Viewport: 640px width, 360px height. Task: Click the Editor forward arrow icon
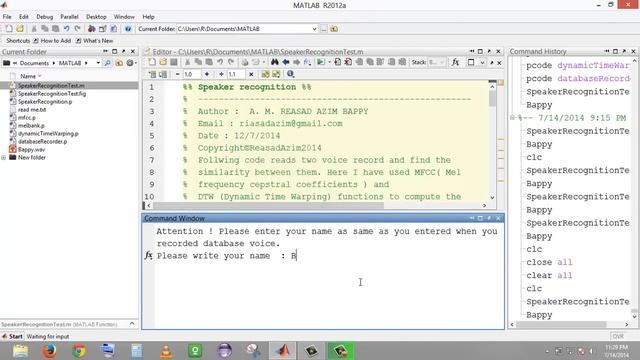tap(296, 62)
